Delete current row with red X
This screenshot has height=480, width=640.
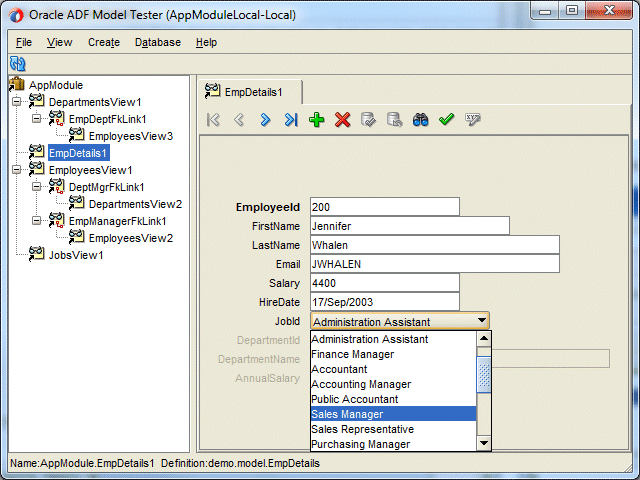tap(342, 120)
